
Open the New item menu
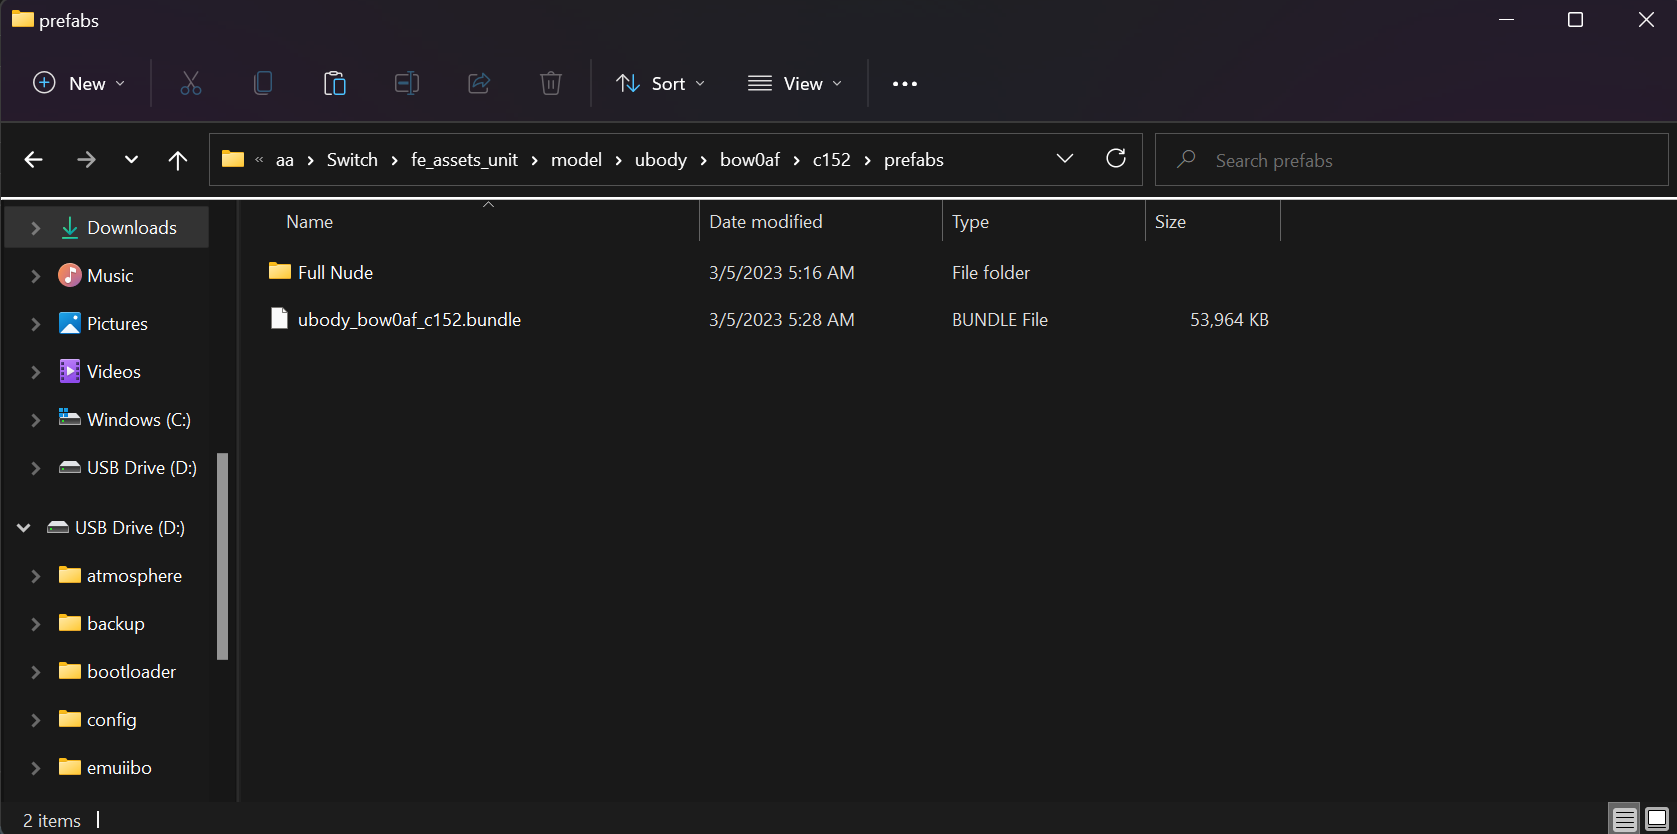pos(80,84)
